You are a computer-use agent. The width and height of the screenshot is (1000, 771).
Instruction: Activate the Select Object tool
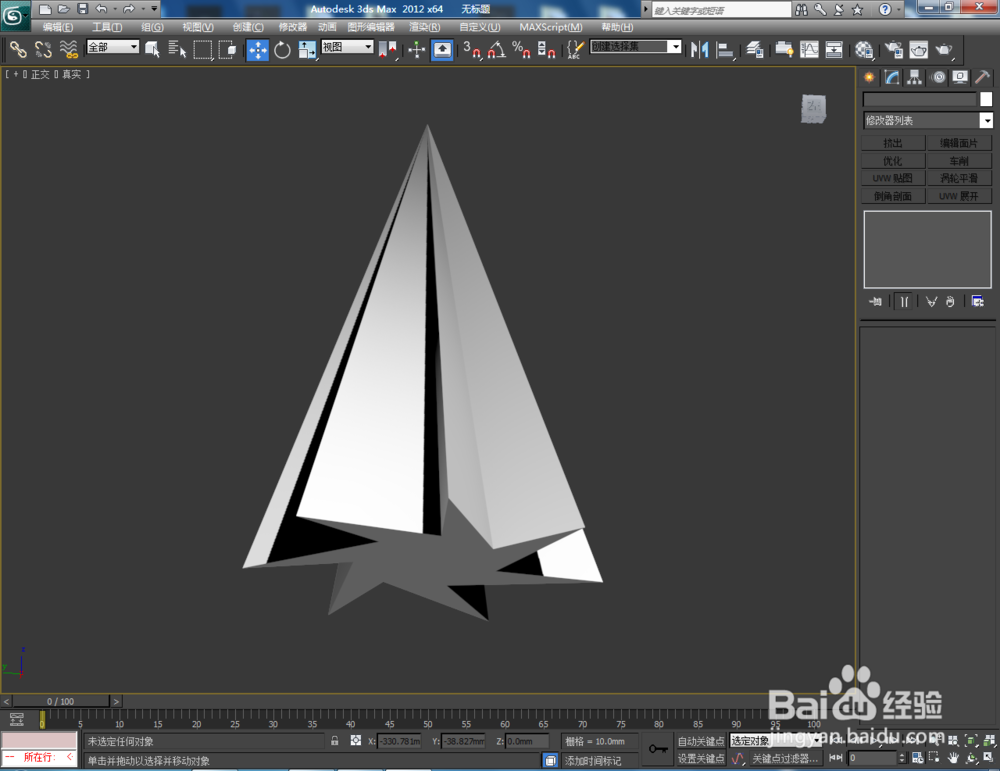click(x=152, y=49)
